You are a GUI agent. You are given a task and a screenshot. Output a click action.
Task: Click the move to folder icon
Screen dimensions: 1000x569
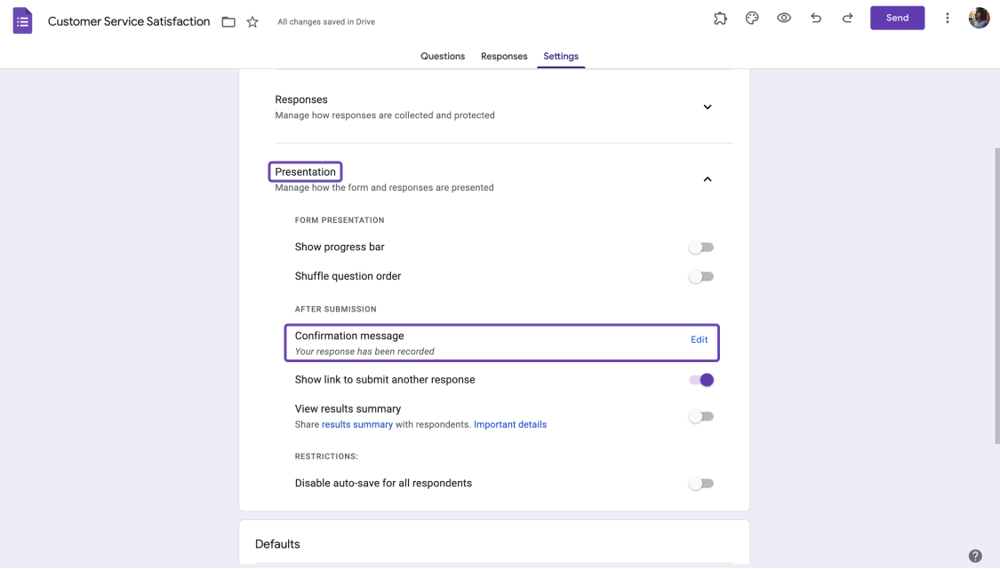coord(228,22)
